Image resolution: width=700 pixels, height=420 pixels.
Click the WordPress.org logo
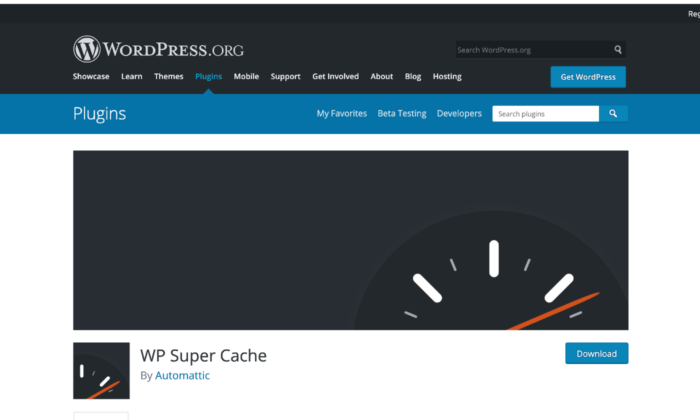point(158,49)
